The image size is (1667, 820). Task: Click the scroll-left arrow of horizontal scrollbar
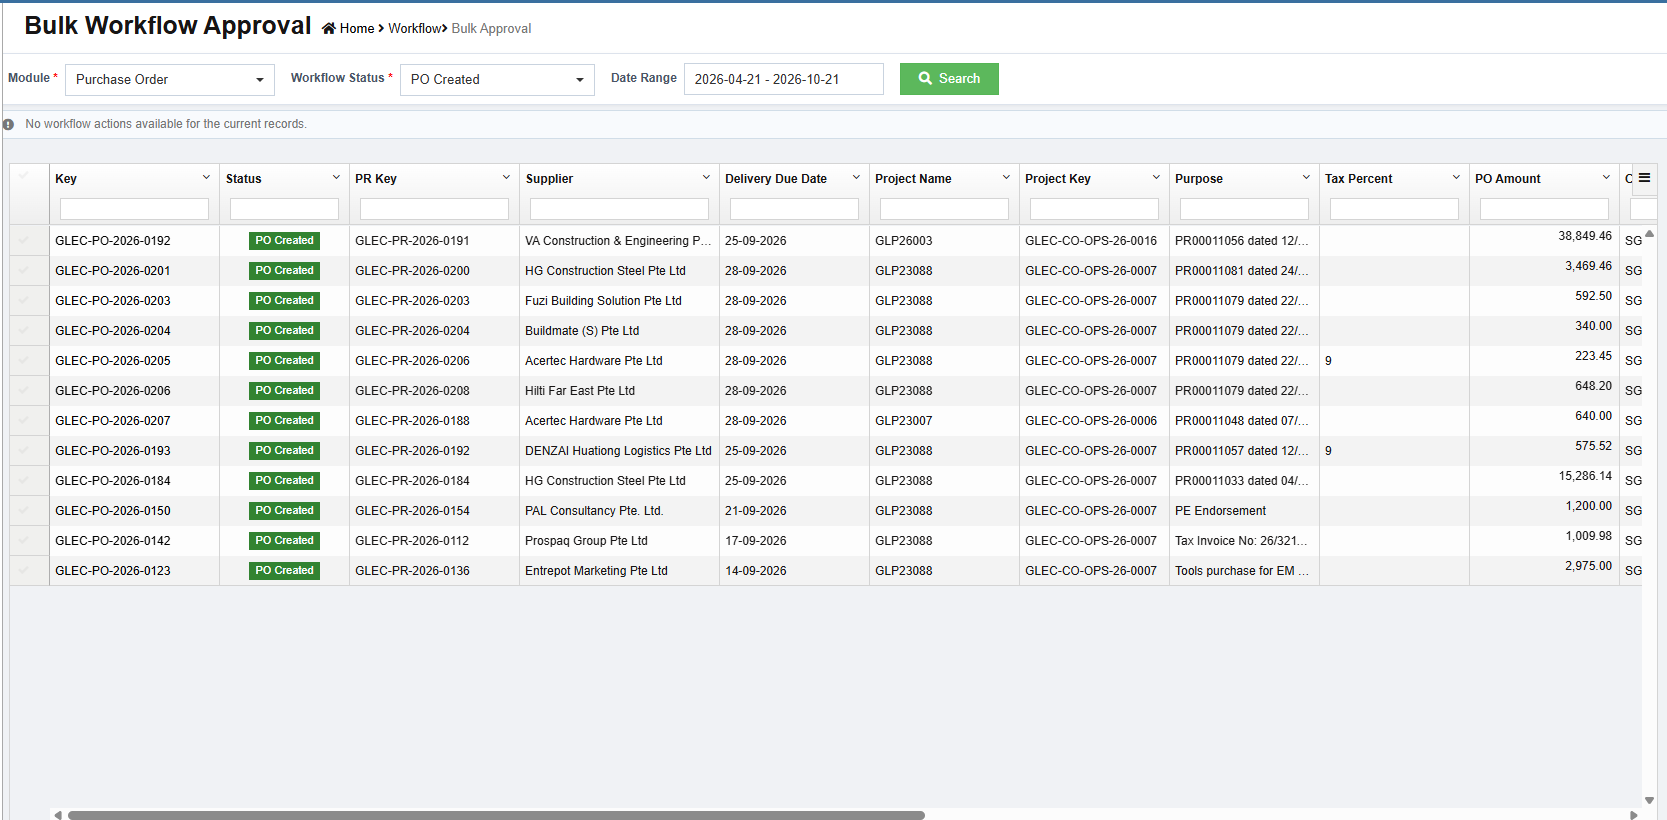[58, 815]
